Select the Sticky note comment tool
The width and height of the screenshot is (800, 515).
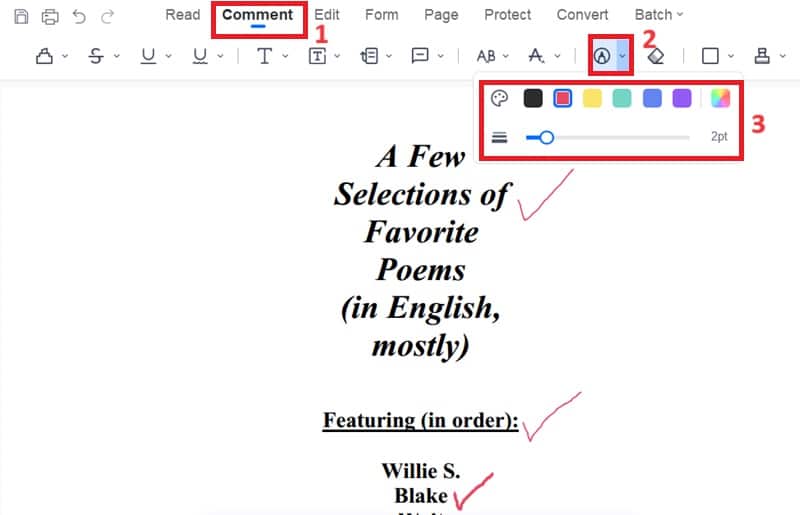[x=420, y=55]
